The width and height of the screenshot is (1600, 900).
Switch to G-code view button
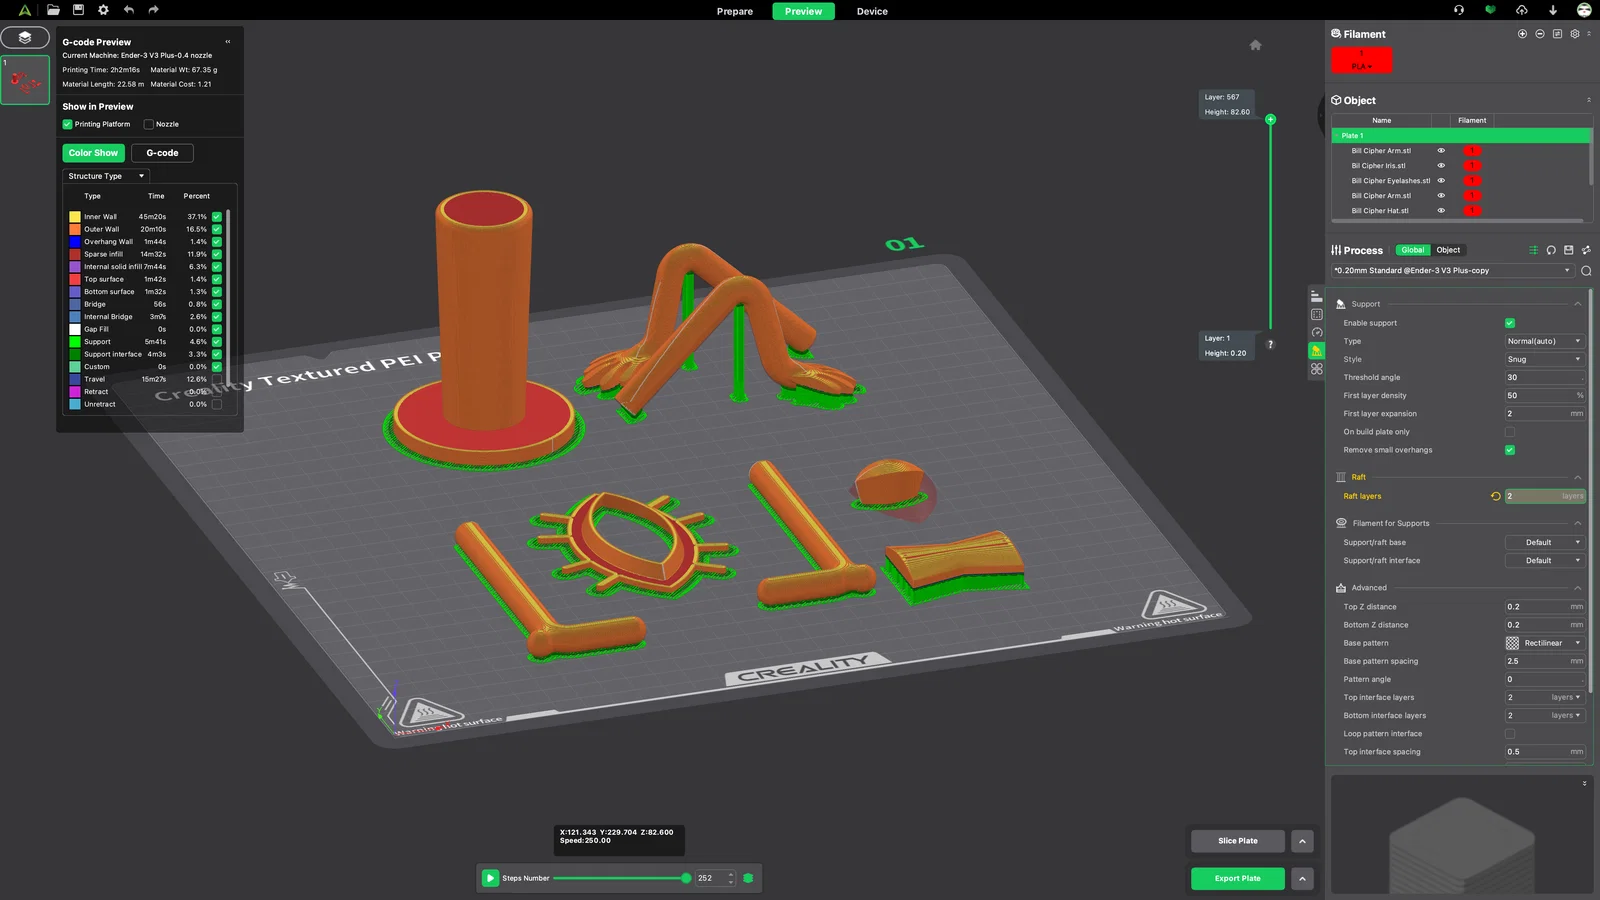(x=162, y=153)
